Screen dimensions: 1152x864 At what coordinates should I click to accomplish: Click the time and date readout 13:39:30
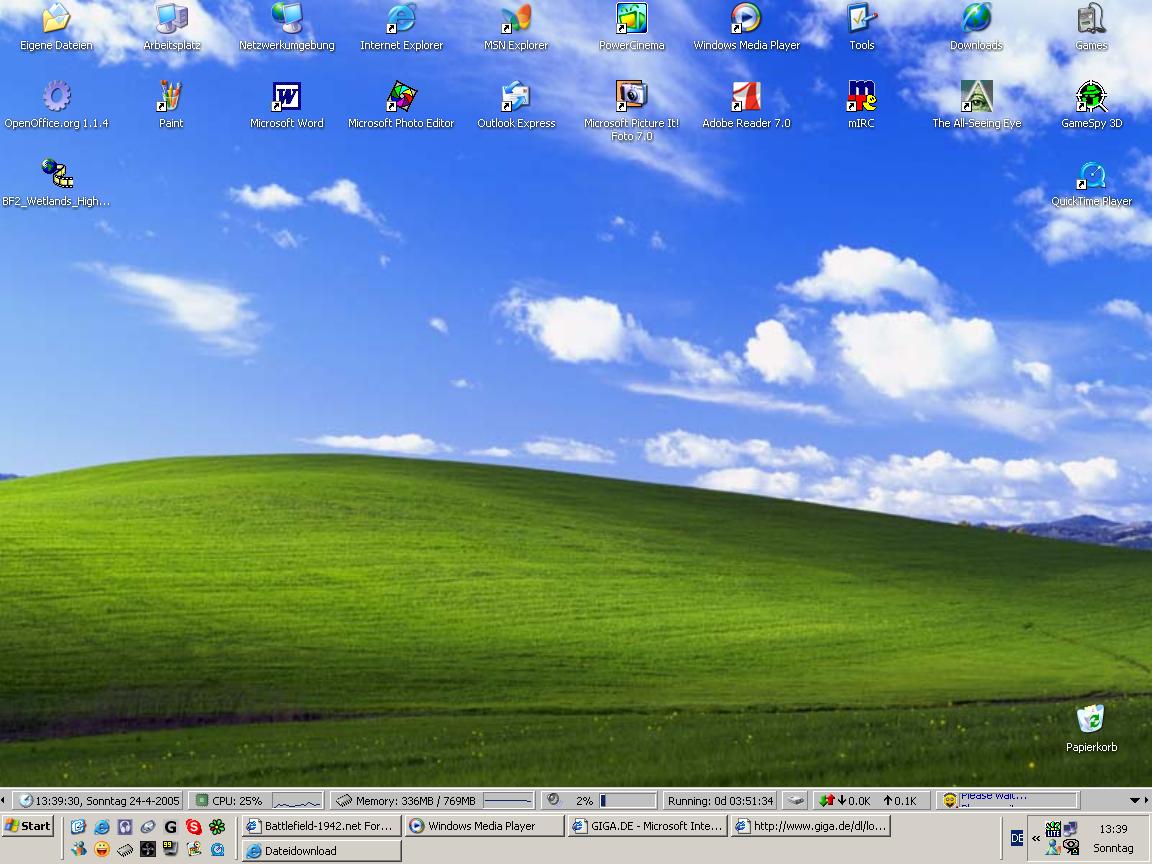98,801
